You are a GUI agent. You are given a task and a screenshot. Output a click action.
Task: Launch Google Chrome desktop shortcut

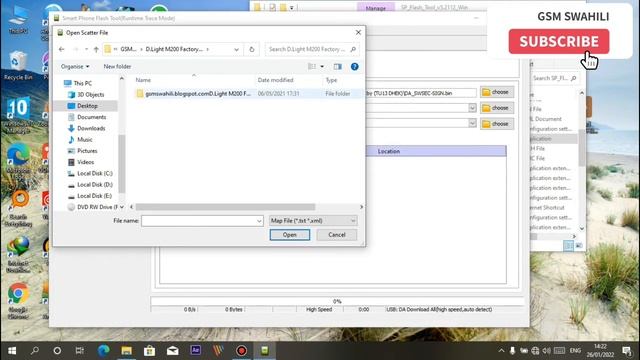pos(18,301)
